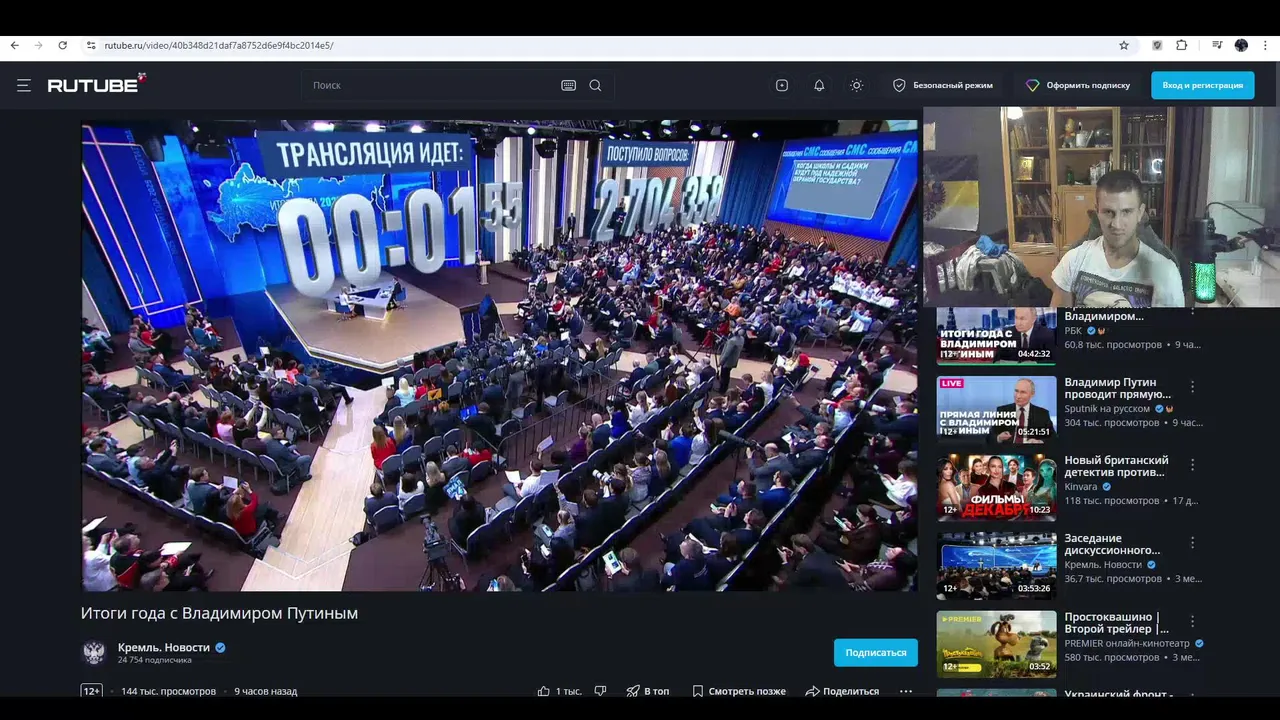Like the video with thumbs up
Screen dimensions: 1280x720
coord(544,691)
